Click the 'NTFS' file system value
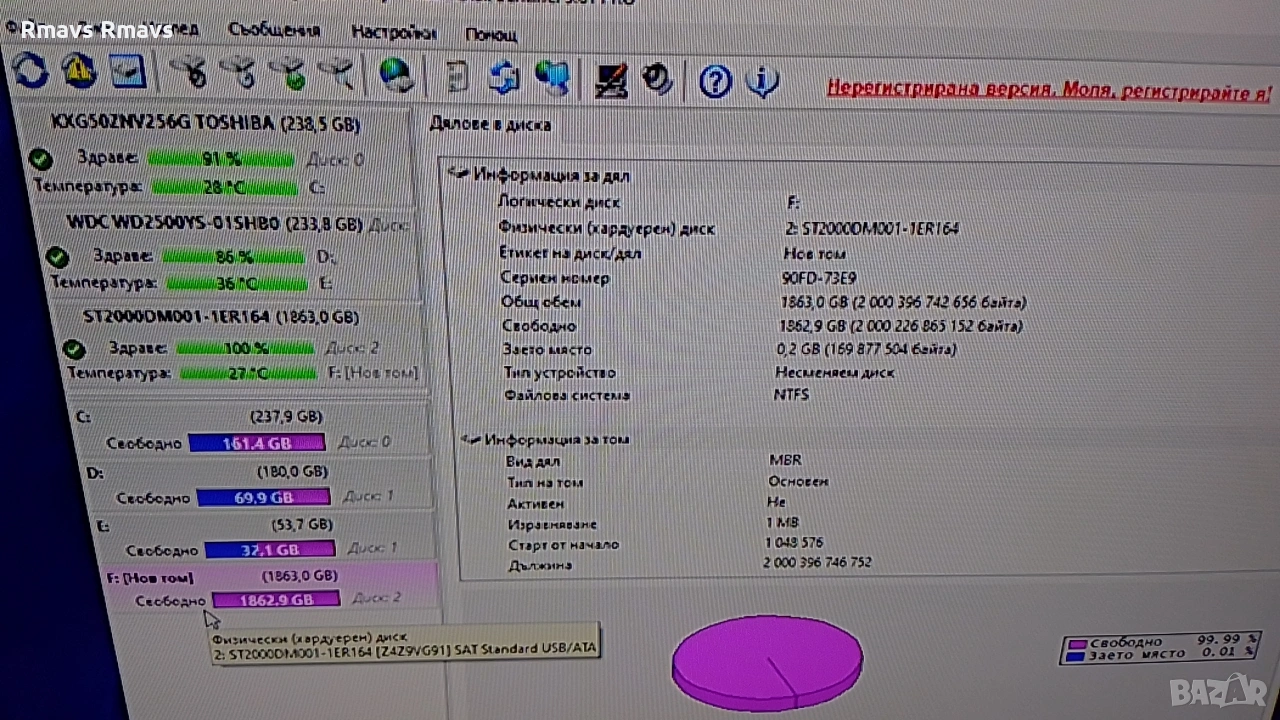Screen dimensions: 1280x720 tap(791, 395)
